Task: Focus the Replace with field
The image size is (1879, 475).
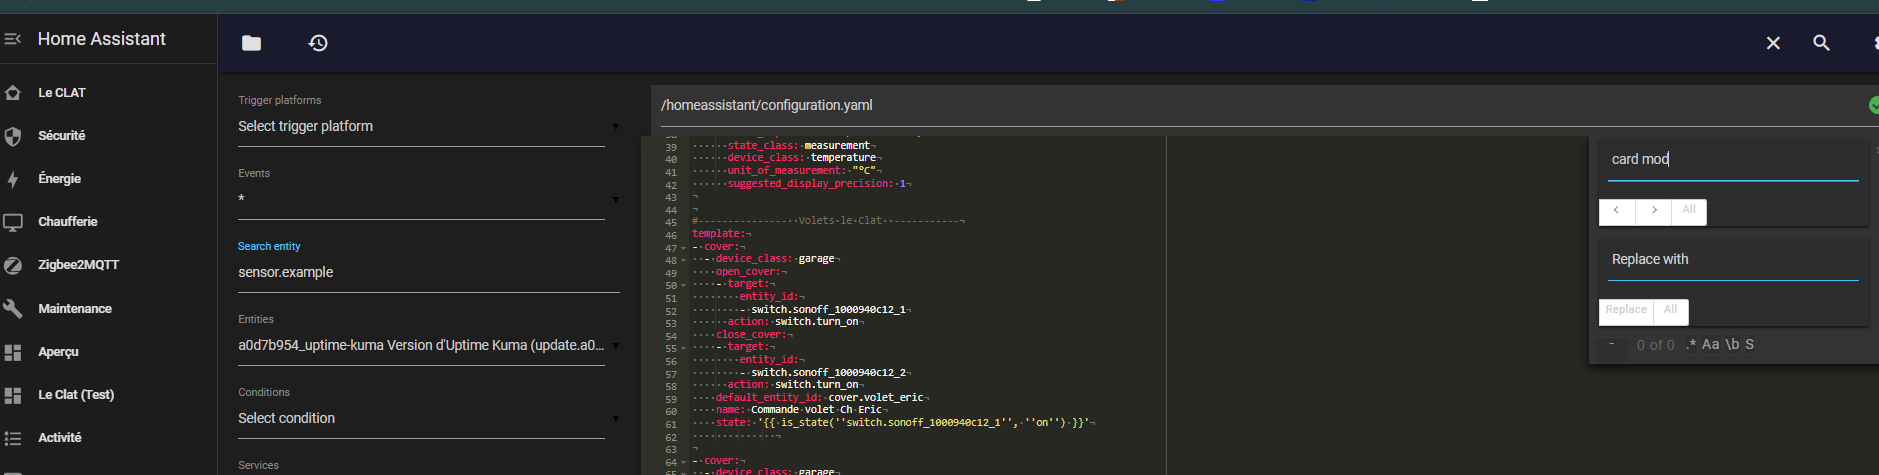Action: point(1733,260)
